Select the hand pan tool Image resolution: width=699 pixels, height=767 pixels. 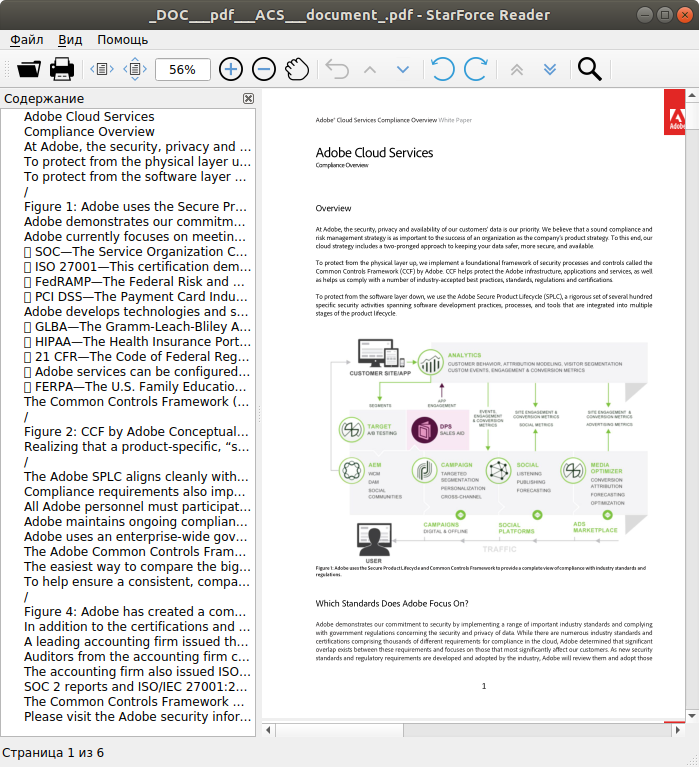coord(297,69)
